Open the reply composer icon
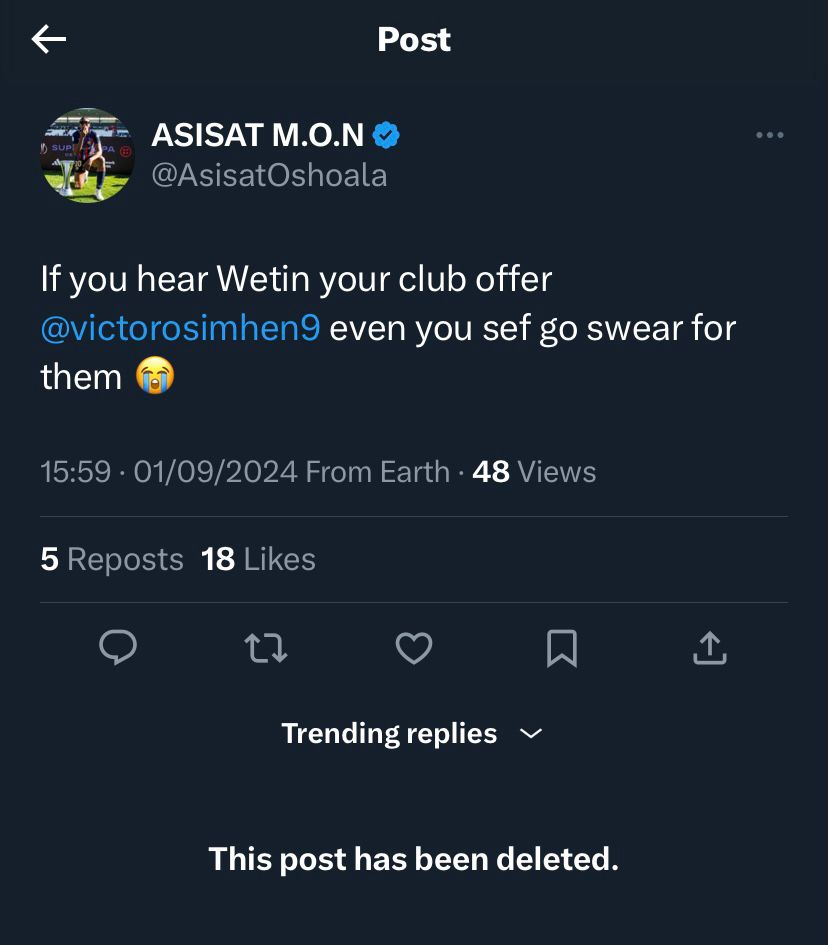Screen dimensions: 828x945 (x=119, y=648)
